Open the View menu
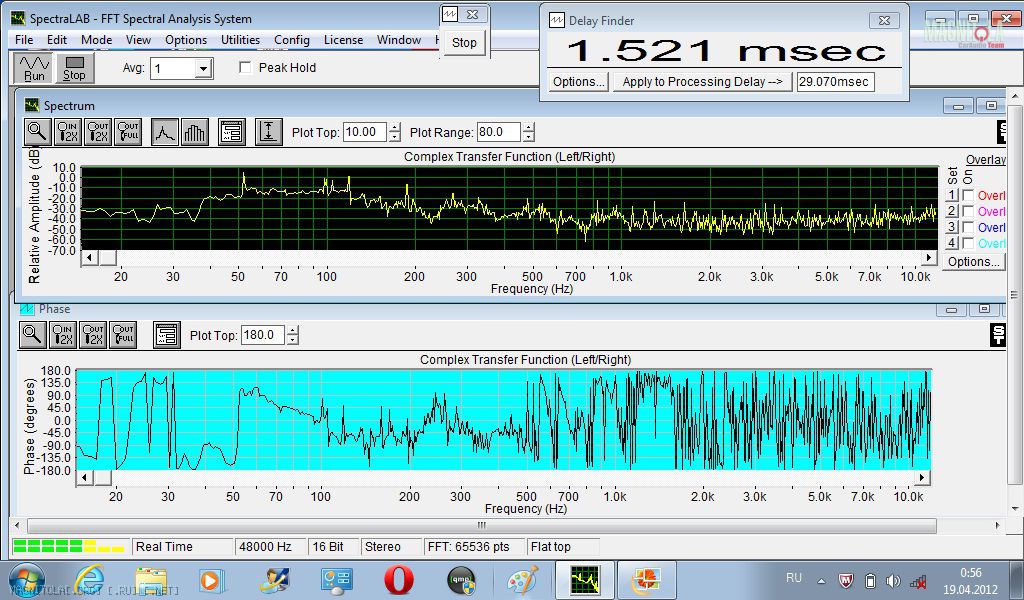The width and height of the screenshot is (1024, 600). [138, 40]
